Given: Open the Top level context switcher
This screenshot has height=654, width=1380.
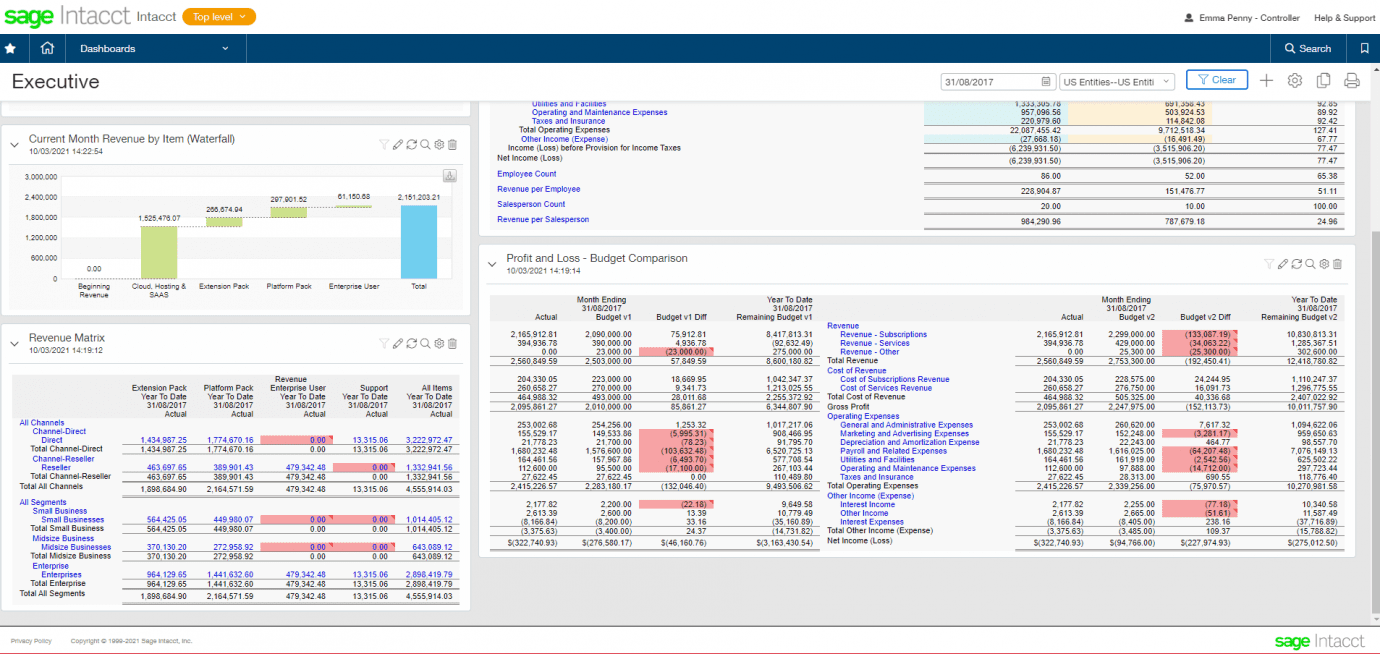Looking at the screenshot, I should (x=218, y=17).
